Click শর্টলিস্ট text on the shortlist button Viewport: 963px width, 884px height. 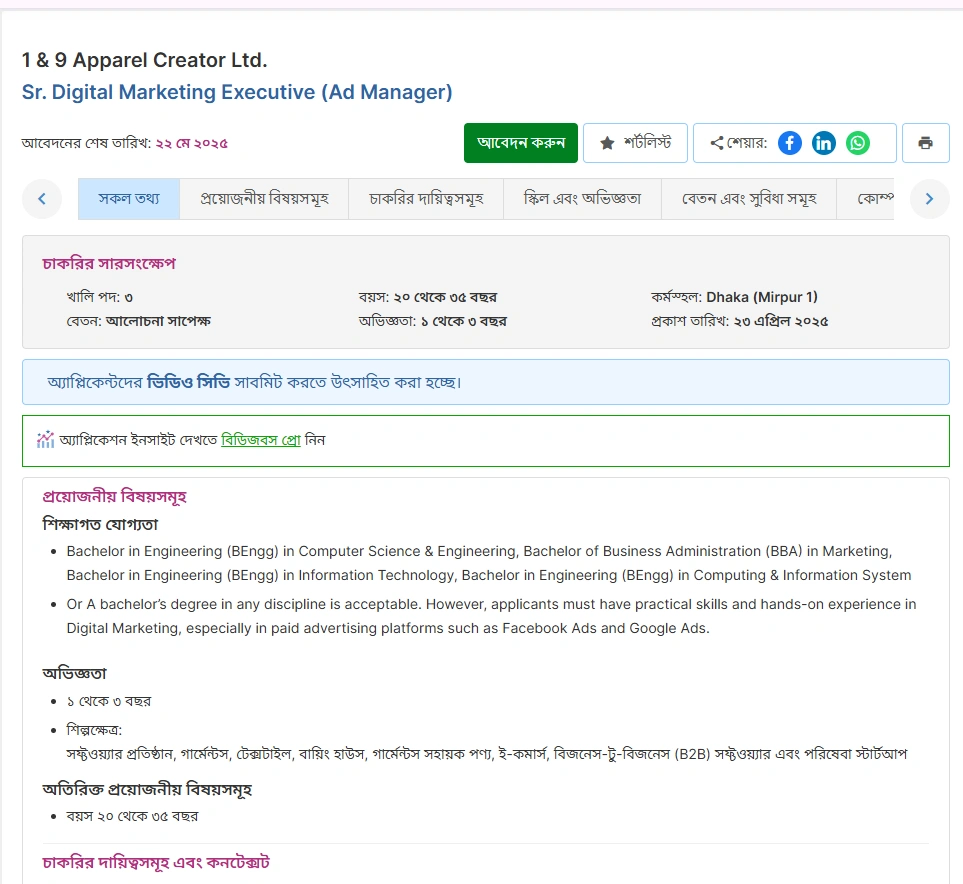click(x=647, y=143)
